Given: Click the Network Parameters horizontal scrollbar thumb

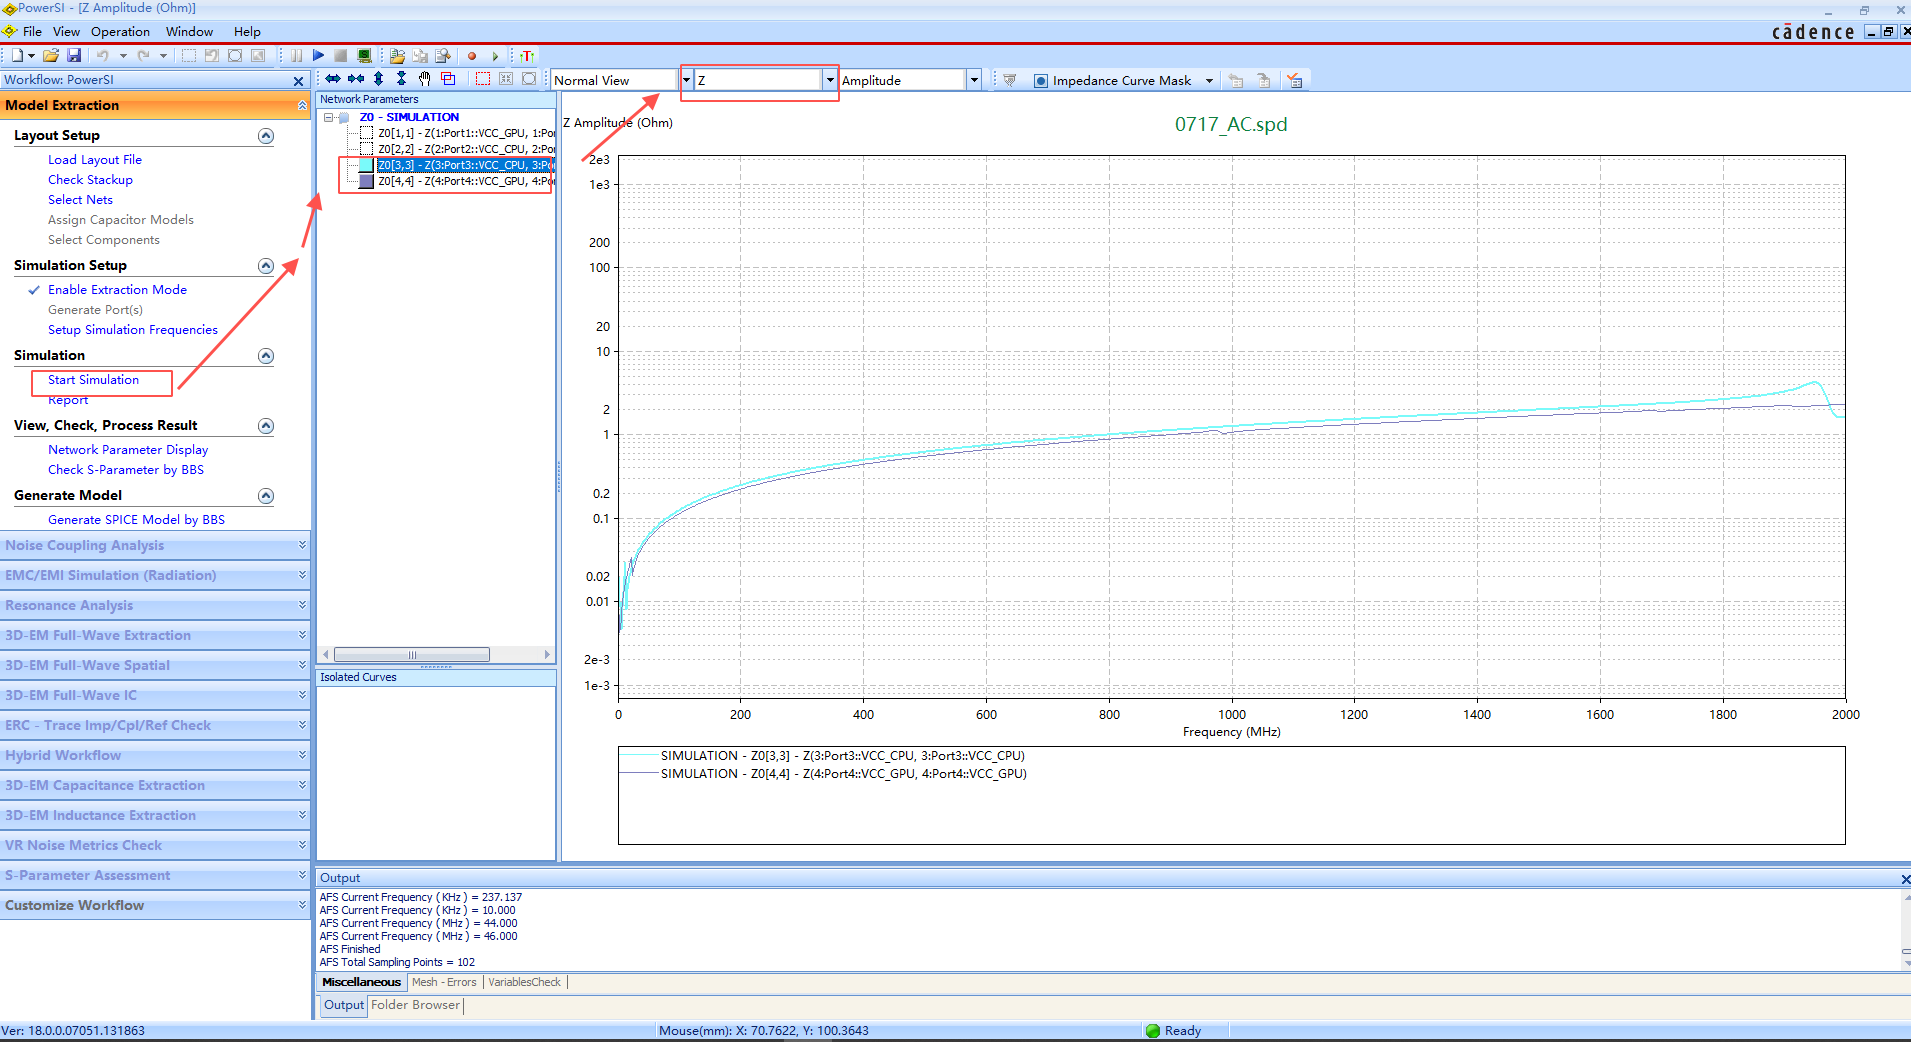Looking at the screenshot, I should 412,655.
